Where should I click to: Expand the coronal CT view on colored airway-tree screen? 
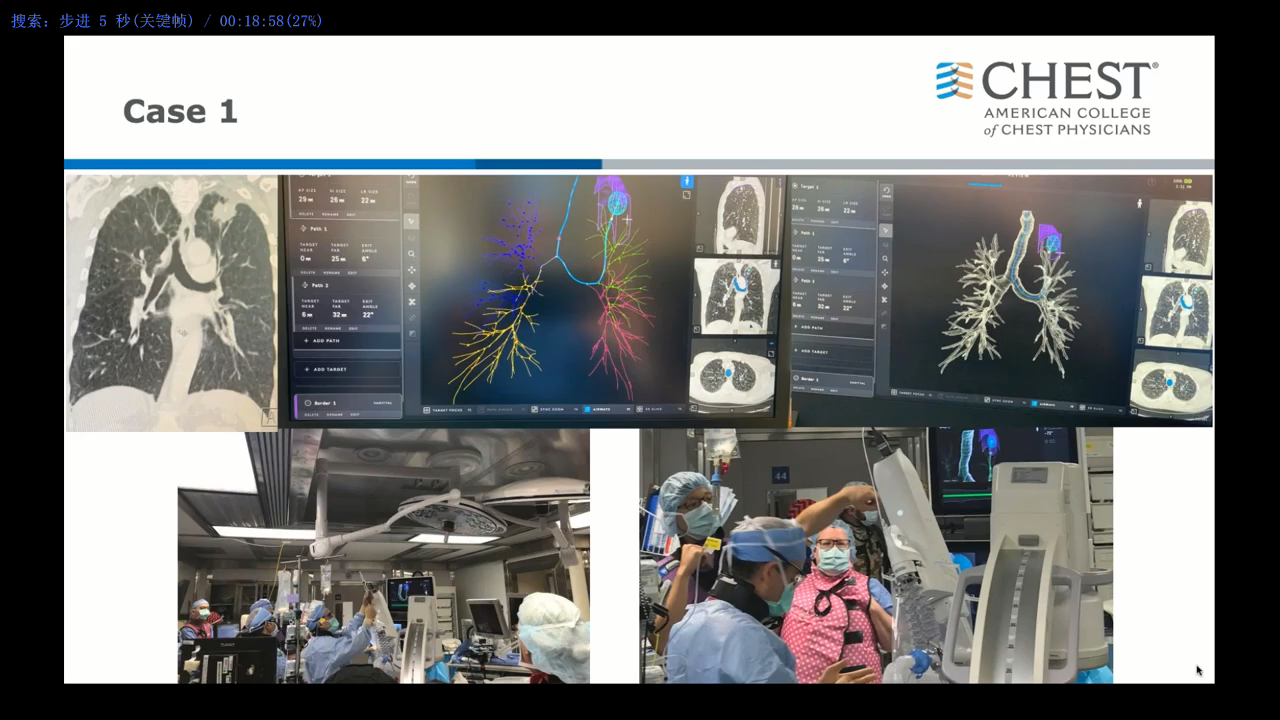(697, 329)
